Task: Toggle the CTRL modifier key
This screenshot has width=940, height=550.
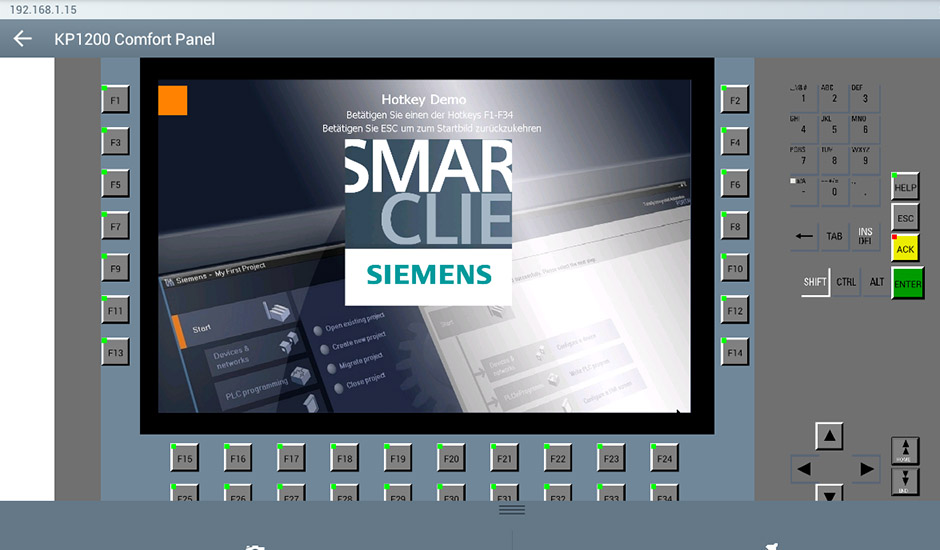Action: 846,282
